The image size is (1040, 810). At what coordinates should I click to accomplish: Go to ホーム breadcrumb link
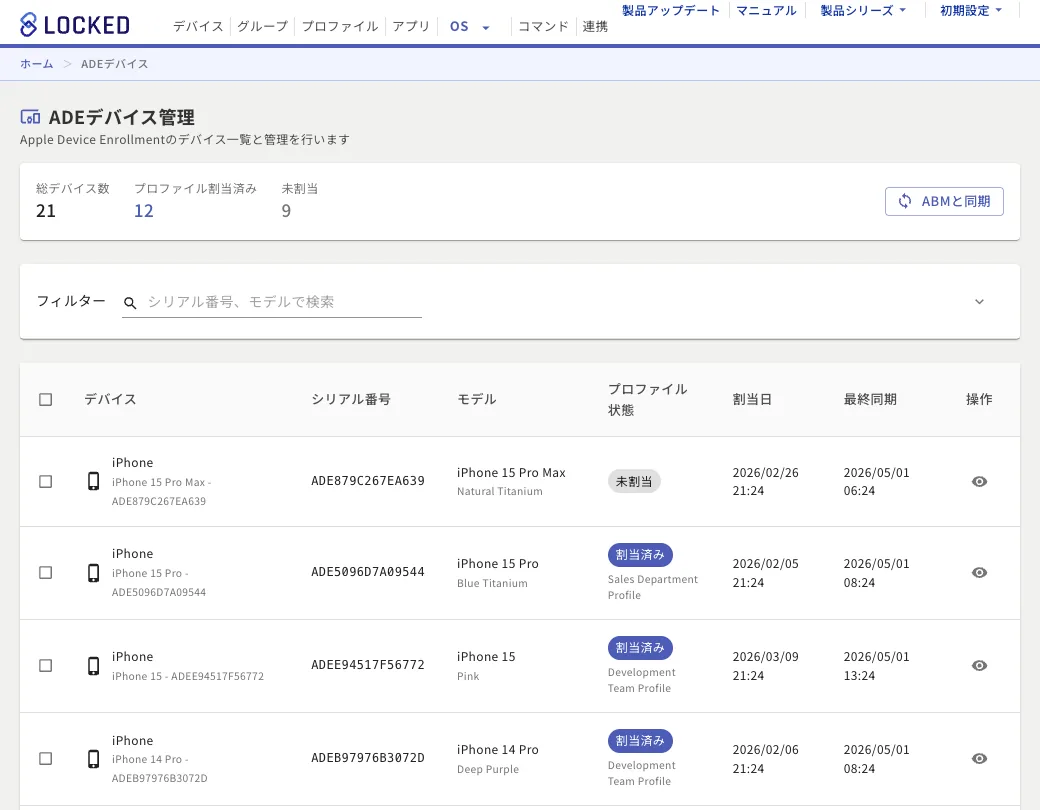pyautogui.click(x=36, y=64)
